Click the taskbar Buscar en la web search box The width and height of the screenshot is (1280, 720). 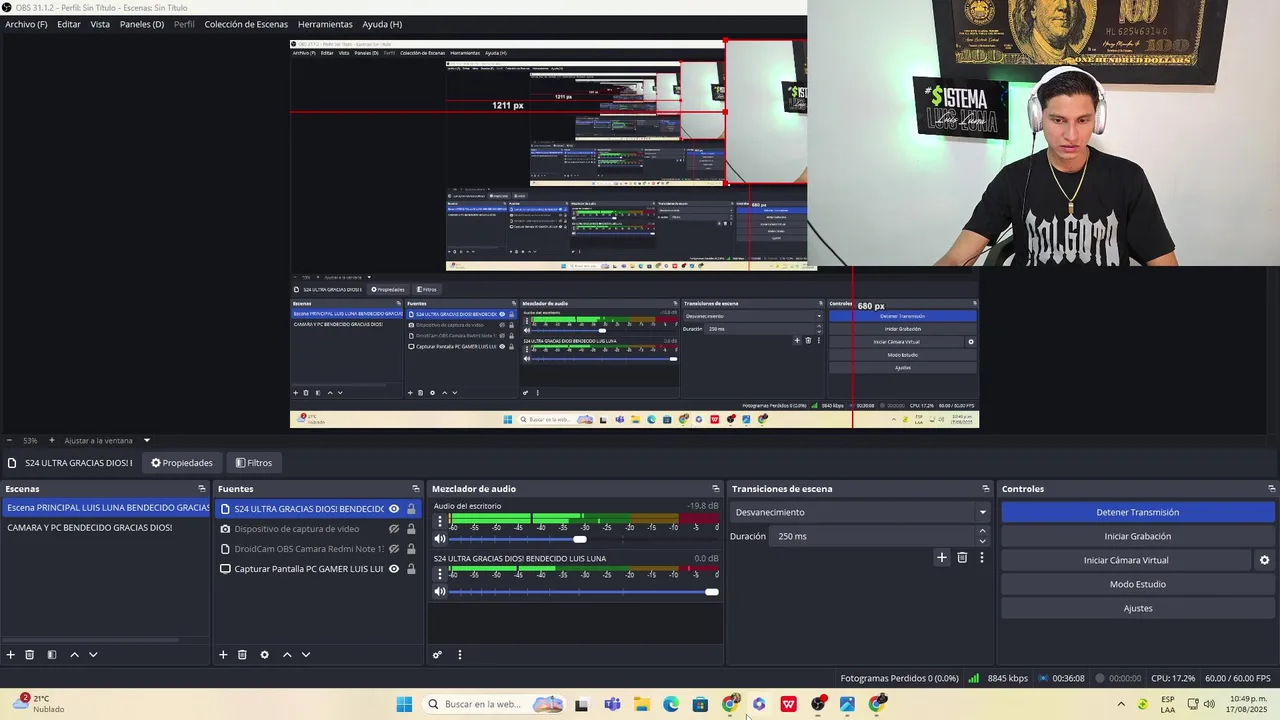click(495, 704)
